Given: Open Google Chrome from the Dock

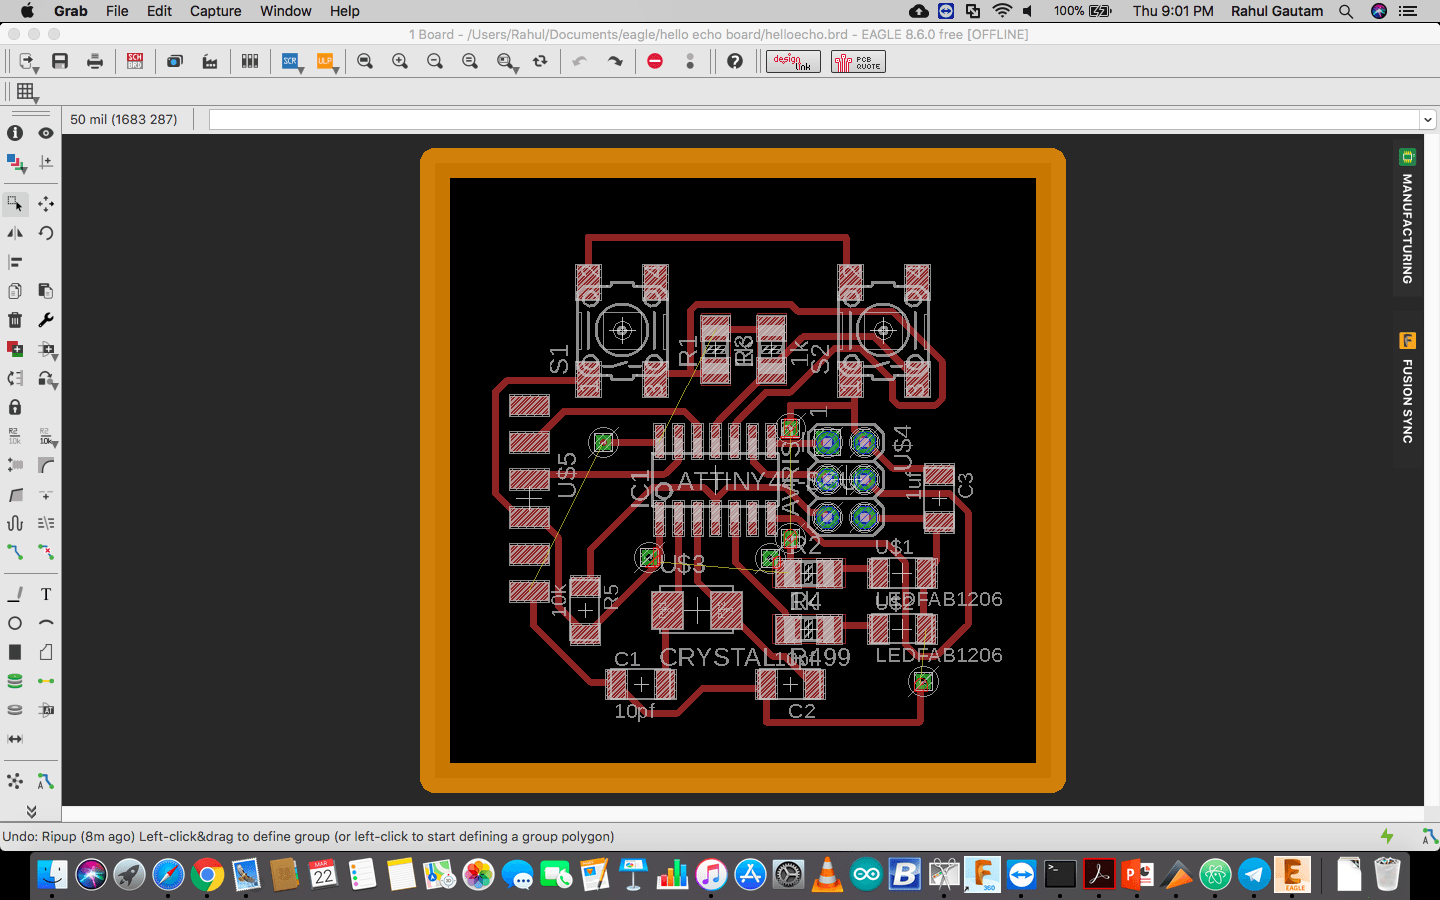Looking at the screenshot, I should (207, 875).
